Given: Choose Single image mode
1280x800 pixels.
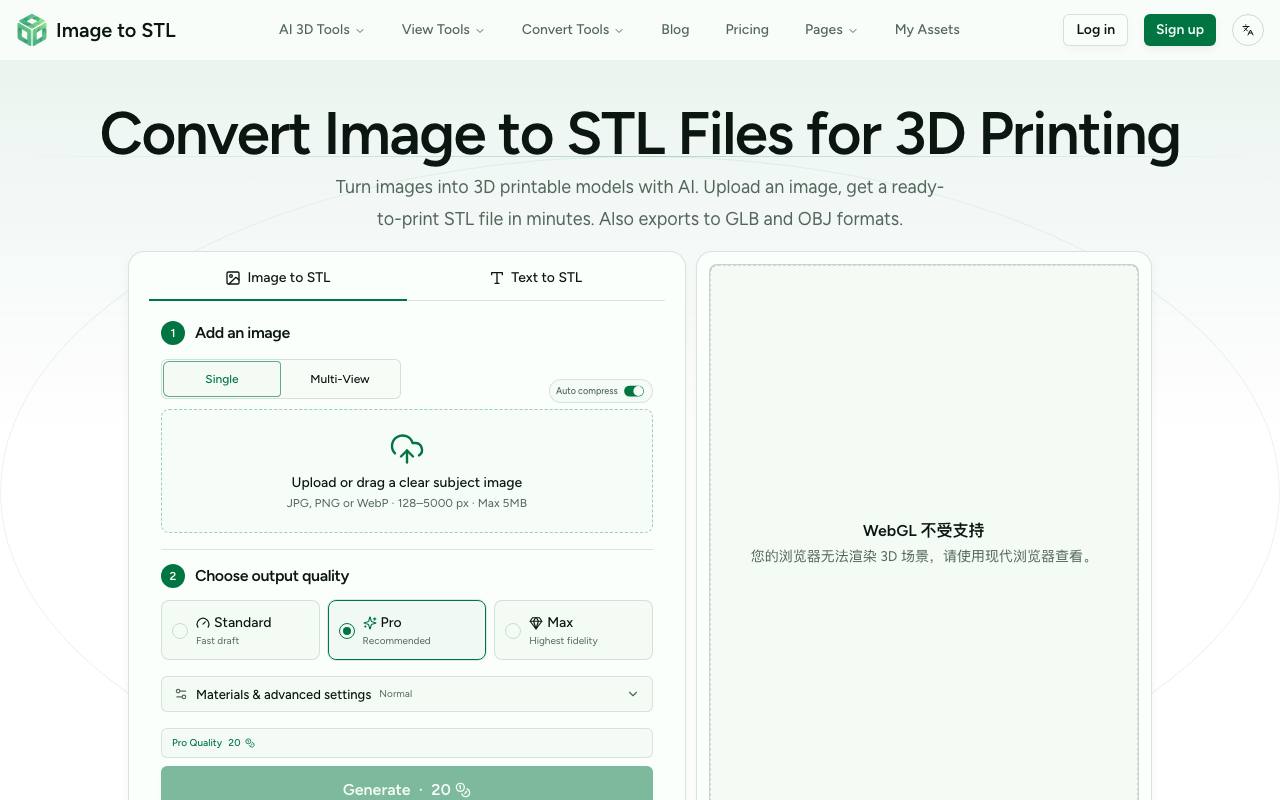Looking at the screenshot, I should click(x=222, y=379).
